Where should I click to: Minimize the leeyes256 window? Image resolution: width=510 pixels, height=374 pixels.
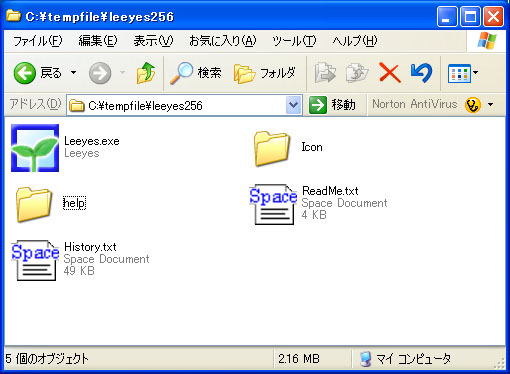tap(447, 16)
